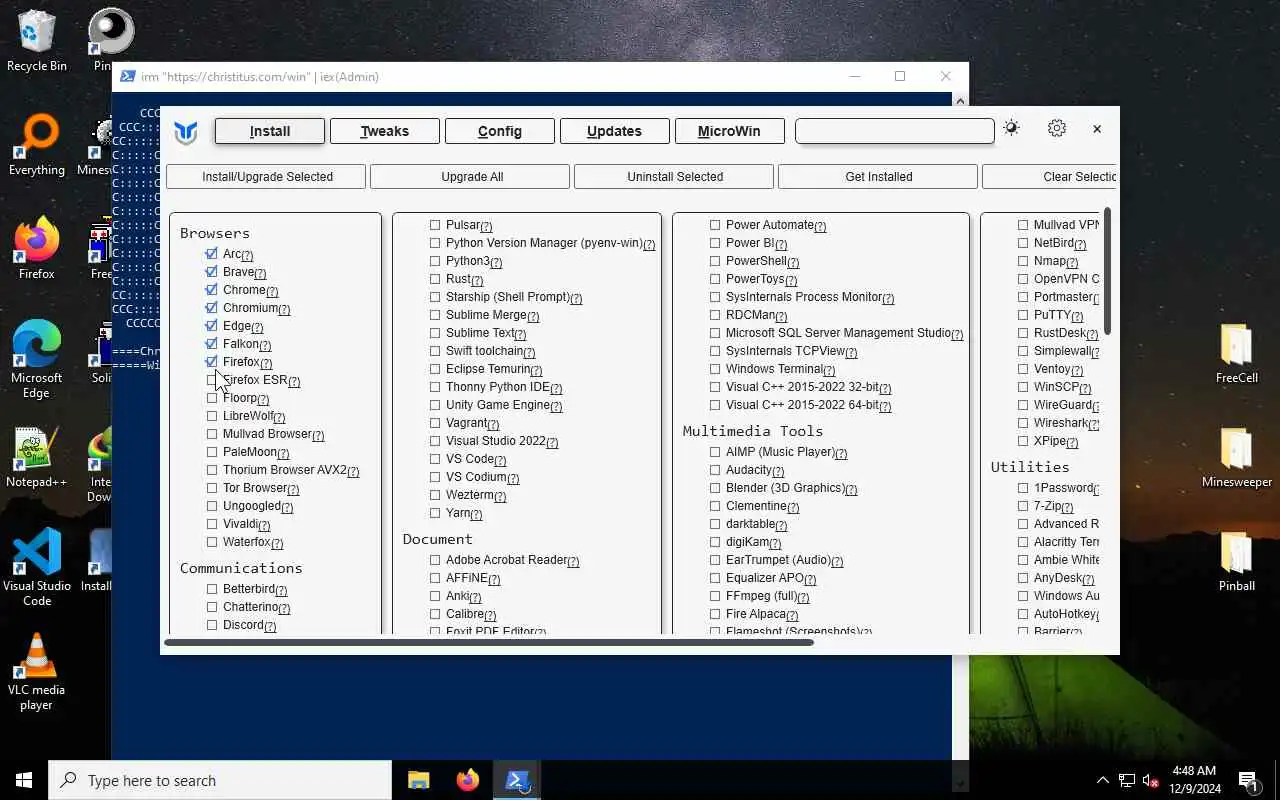Check the 7-Zip checkbox
The width and height of the screenshot is (1280, 800).
(1023, 506)
